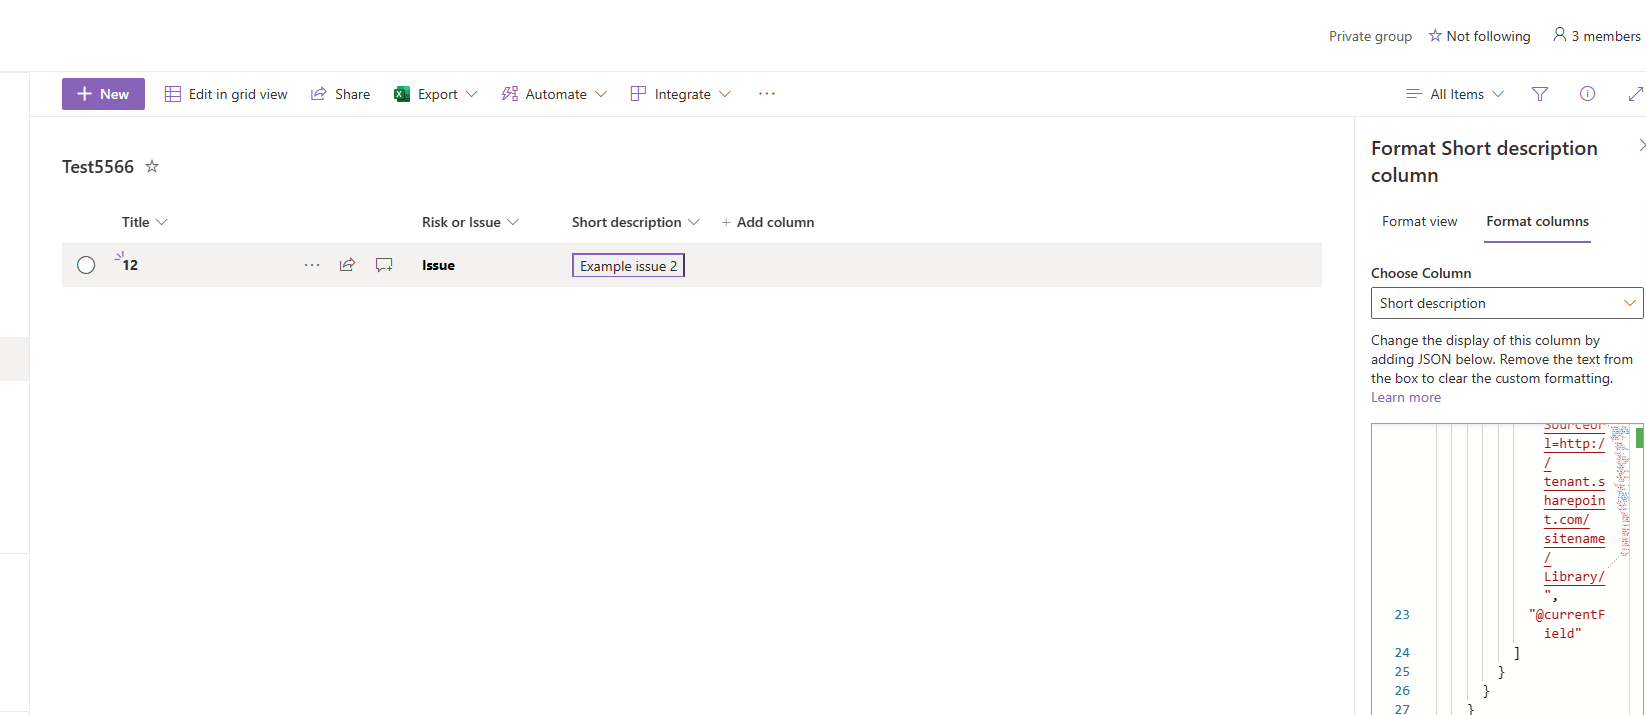Expand the All Items view selector
Viewport: 1646px width, 715px height.
pyautogui.click(x=1455, y=94)
